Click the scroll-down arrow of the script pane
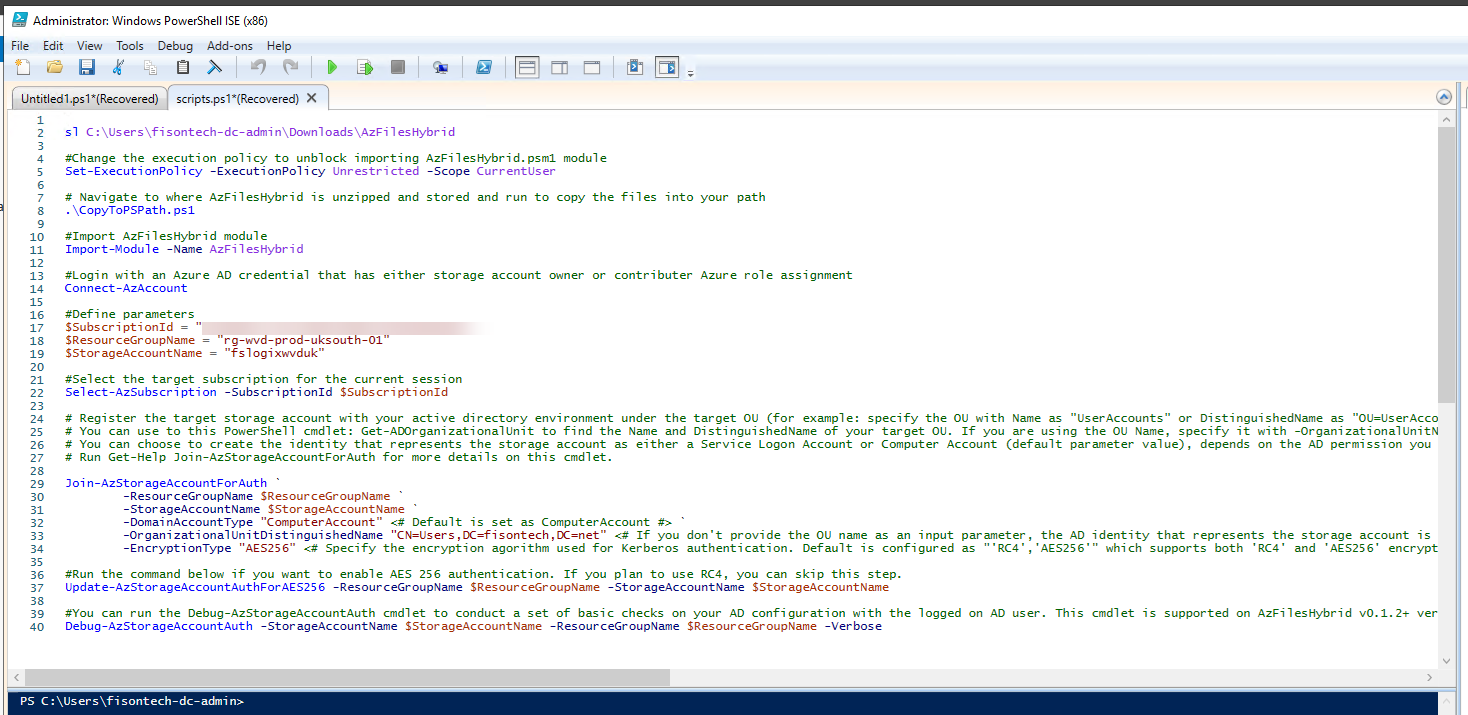This screenshot has width=1468, height=715. click(x=1446, y=660)
